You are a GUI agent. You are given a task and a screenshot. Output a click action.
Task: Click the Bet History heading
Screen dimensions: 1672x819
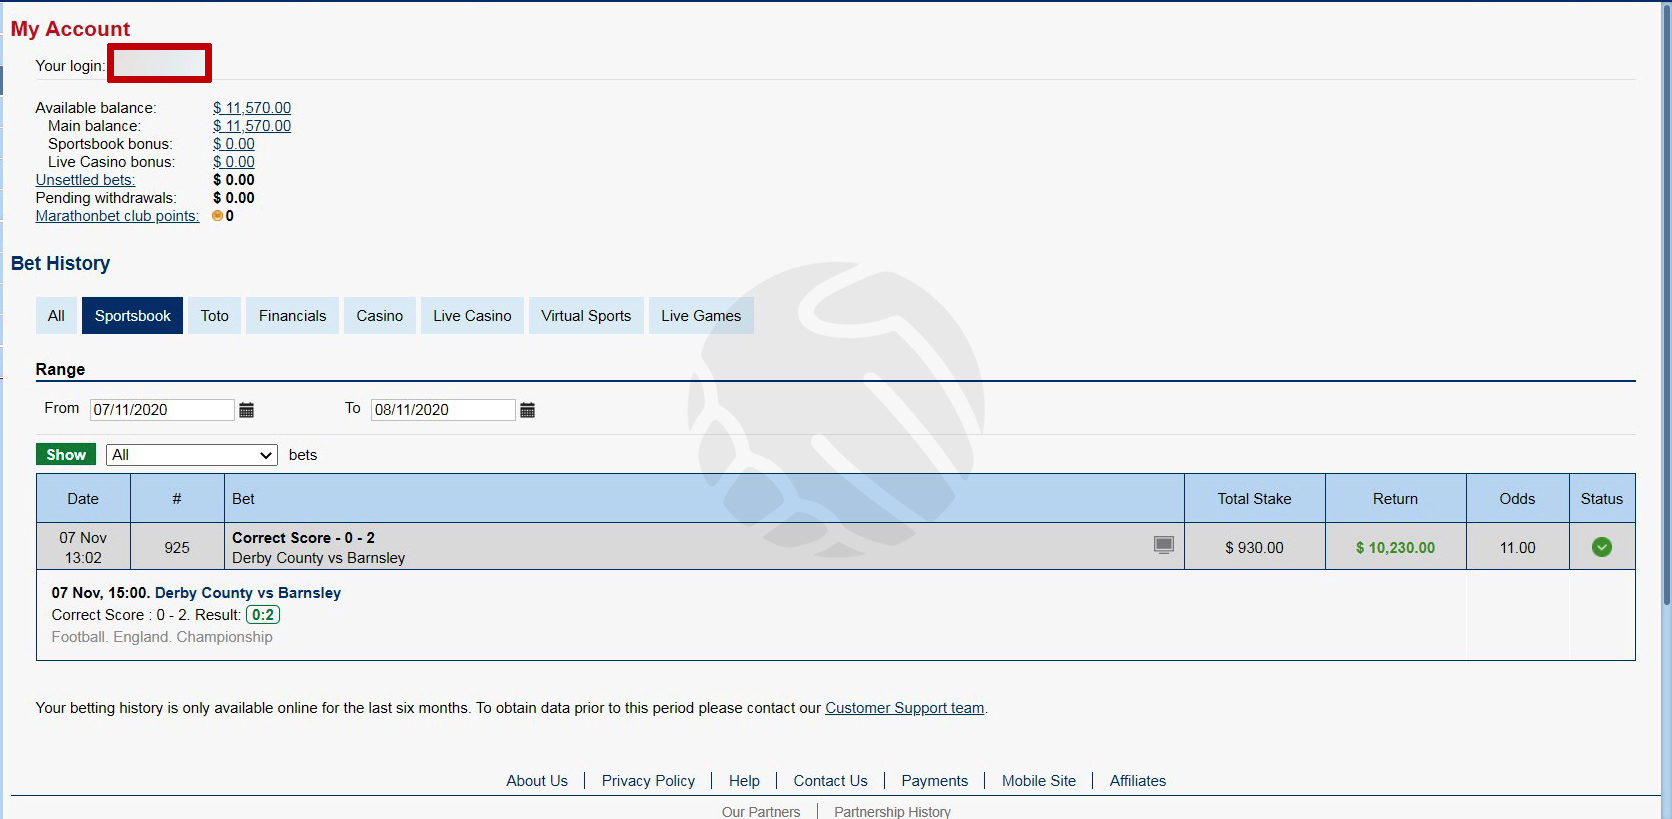(x=61, y=264)
